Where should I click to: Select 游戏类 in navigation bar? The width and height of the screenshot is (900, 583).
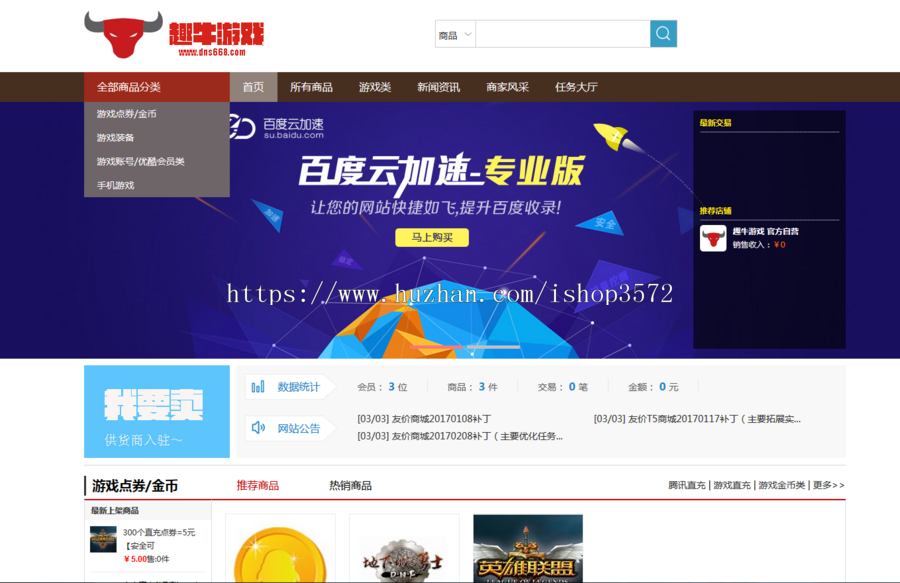click(x=375, y=87)
